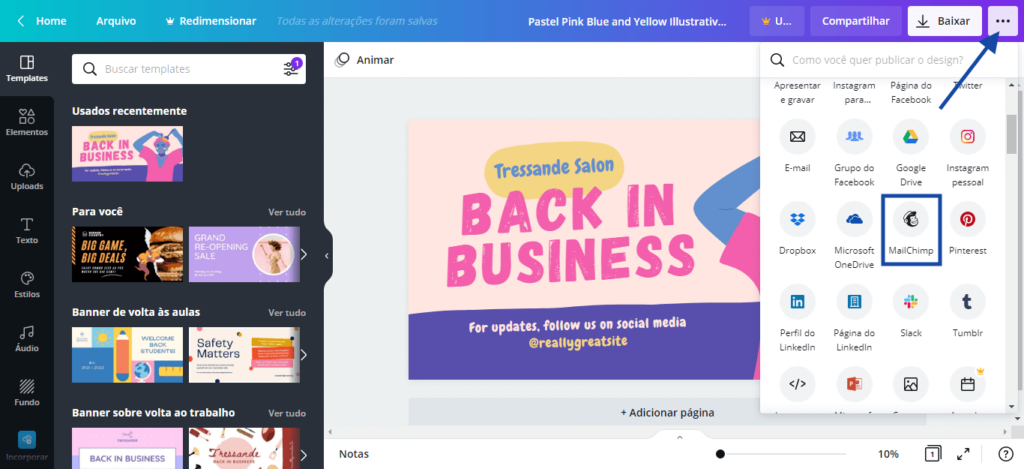This screenshot has width=1024, height=469.
Task: Select the Grupo do Facebook option
Action: coord(854,154)
